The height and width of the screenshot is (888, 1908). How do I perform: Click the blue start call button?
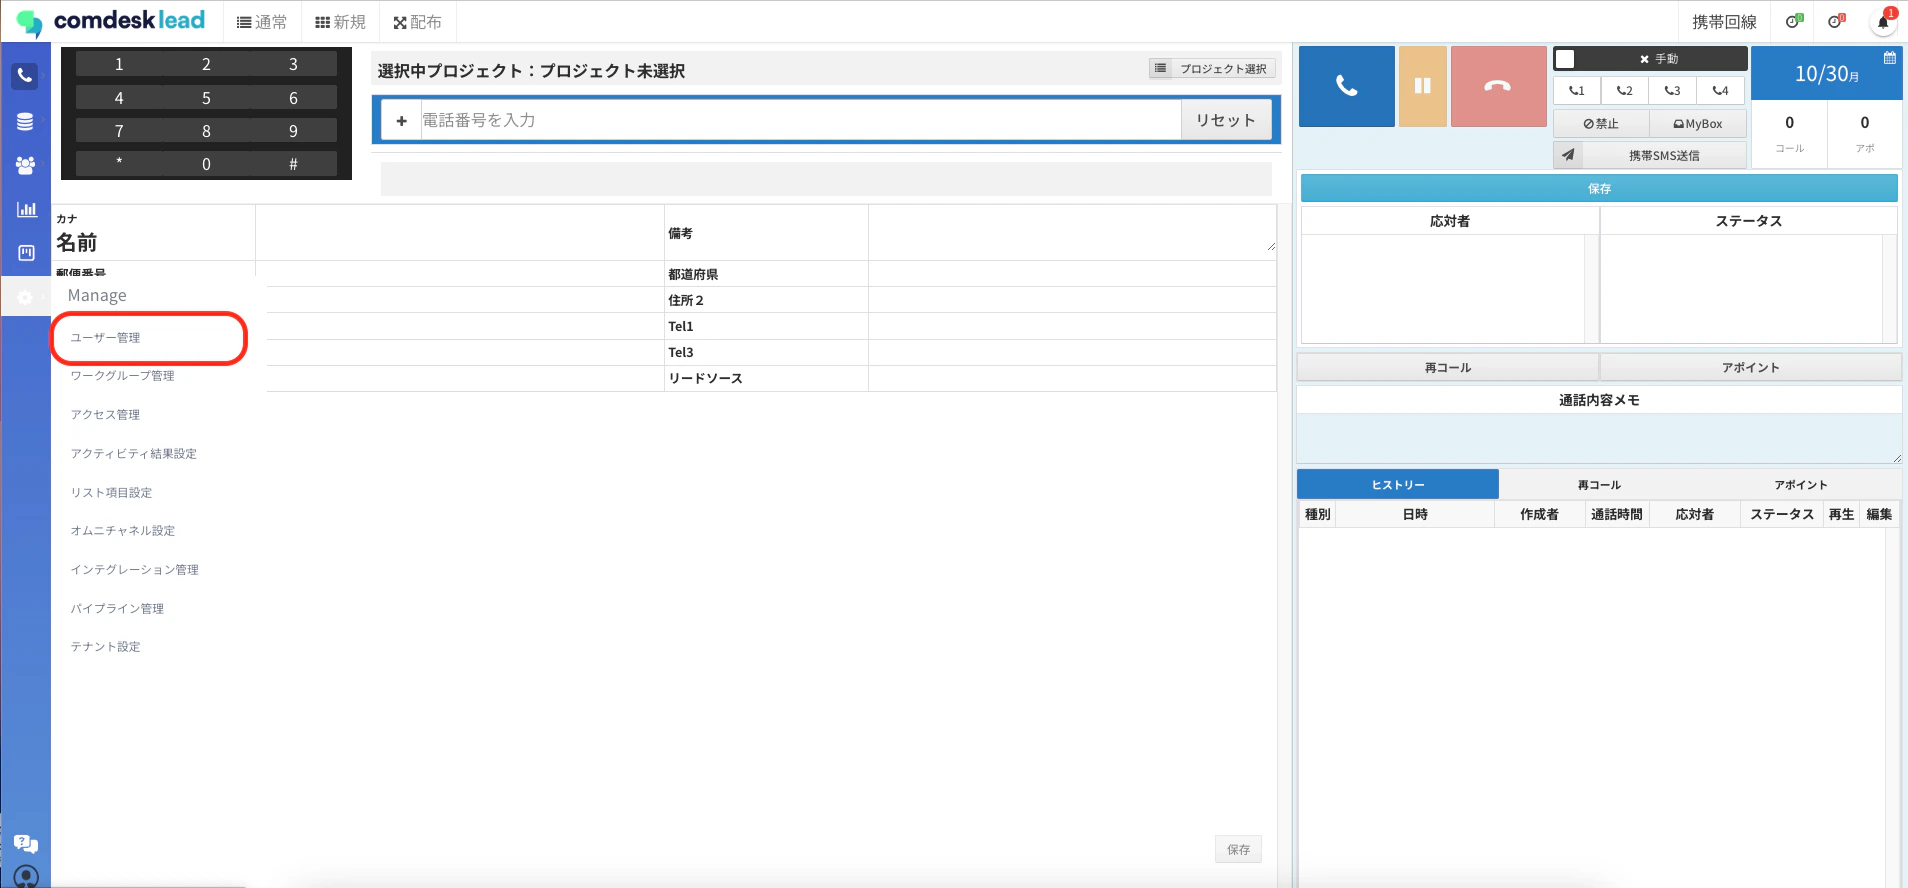pyautogui.click(x=1346, y=86)
